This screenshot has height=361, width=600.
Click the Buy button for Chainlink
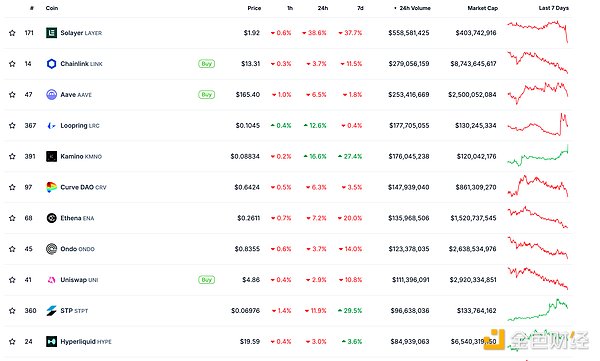(x=207, y=64)
